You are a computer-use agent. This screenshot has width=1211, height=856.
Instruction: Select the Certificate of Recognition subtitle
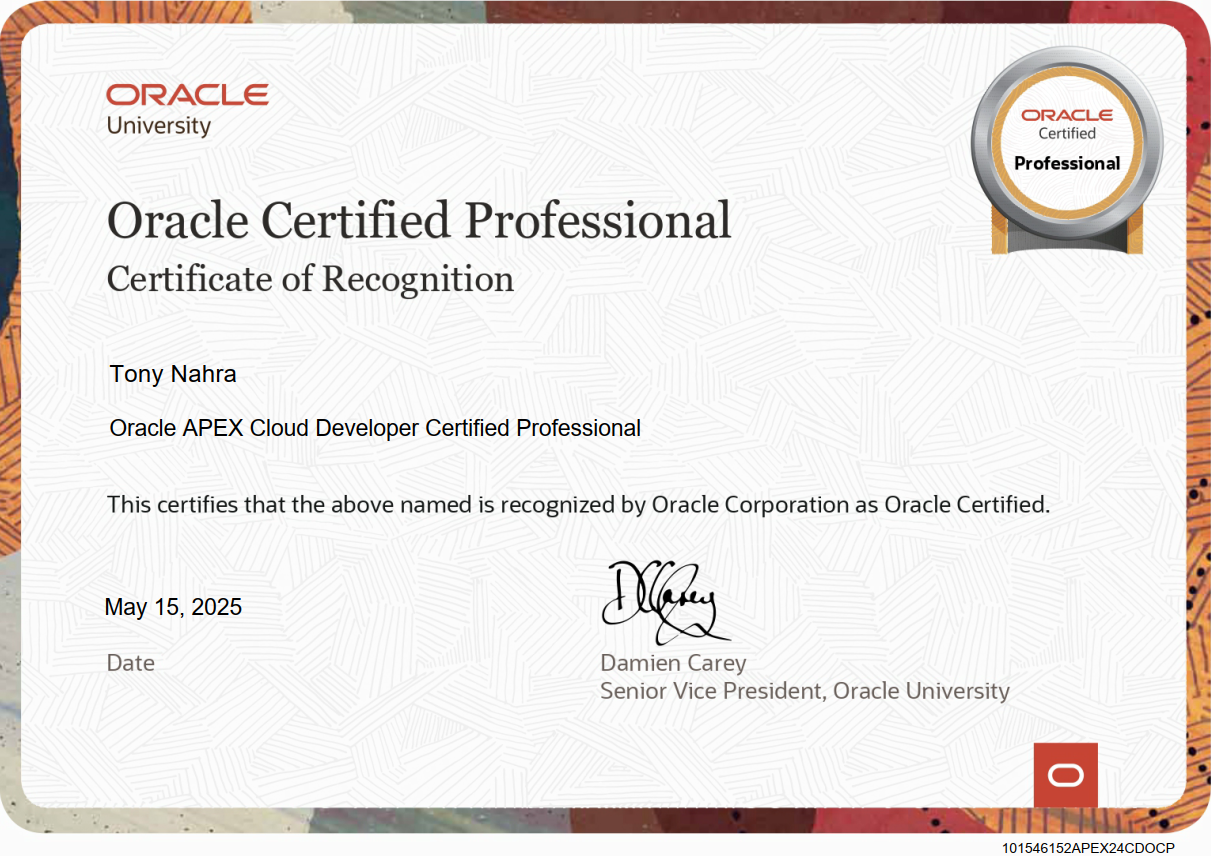pyautogui.click(x=310, y=279)
